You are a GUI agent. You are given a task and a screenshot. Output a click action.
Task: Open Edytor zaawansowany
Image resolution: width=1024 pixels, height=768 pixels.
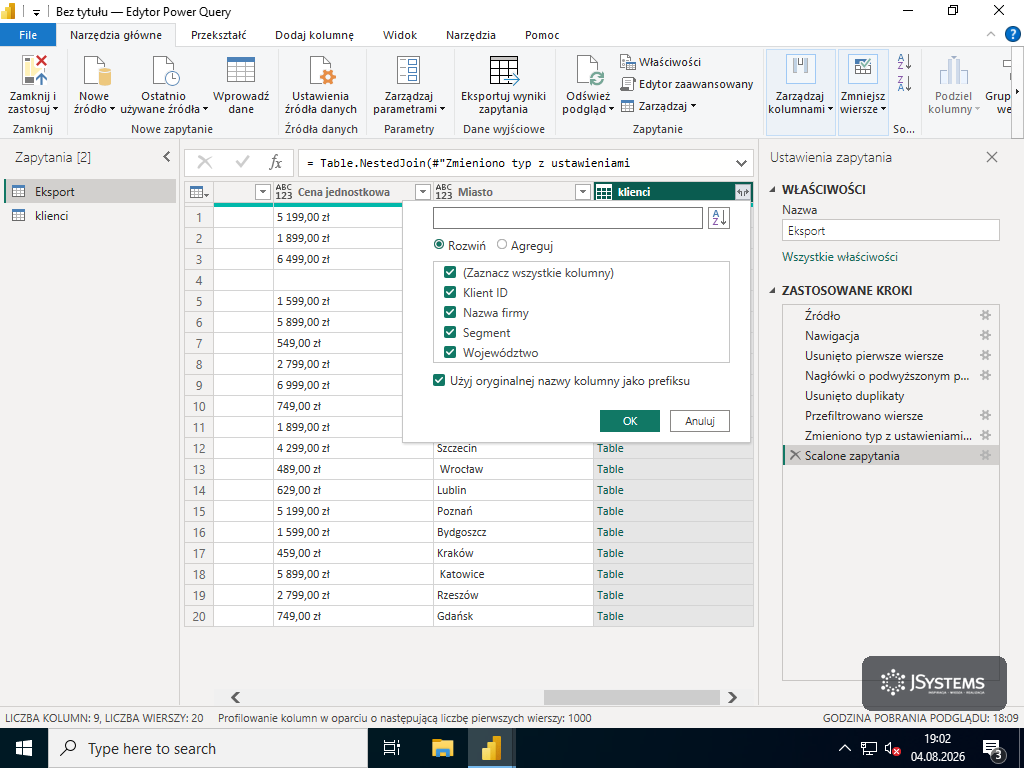click(x=686, y=84)
